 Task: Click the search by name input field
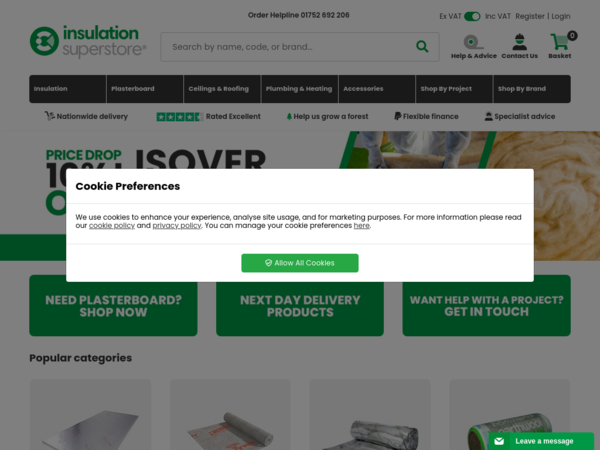click(289, 47)
